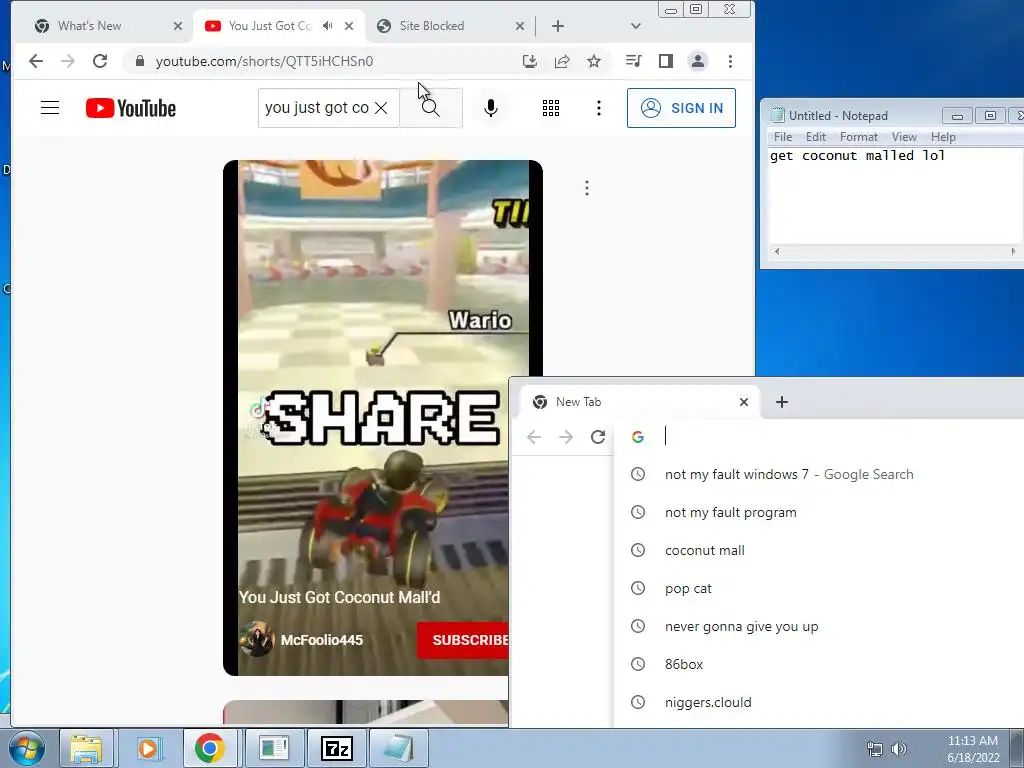Reload the YouTube page
The height and width of the screenshot is (768, 1024).
(x=100, y=61)
